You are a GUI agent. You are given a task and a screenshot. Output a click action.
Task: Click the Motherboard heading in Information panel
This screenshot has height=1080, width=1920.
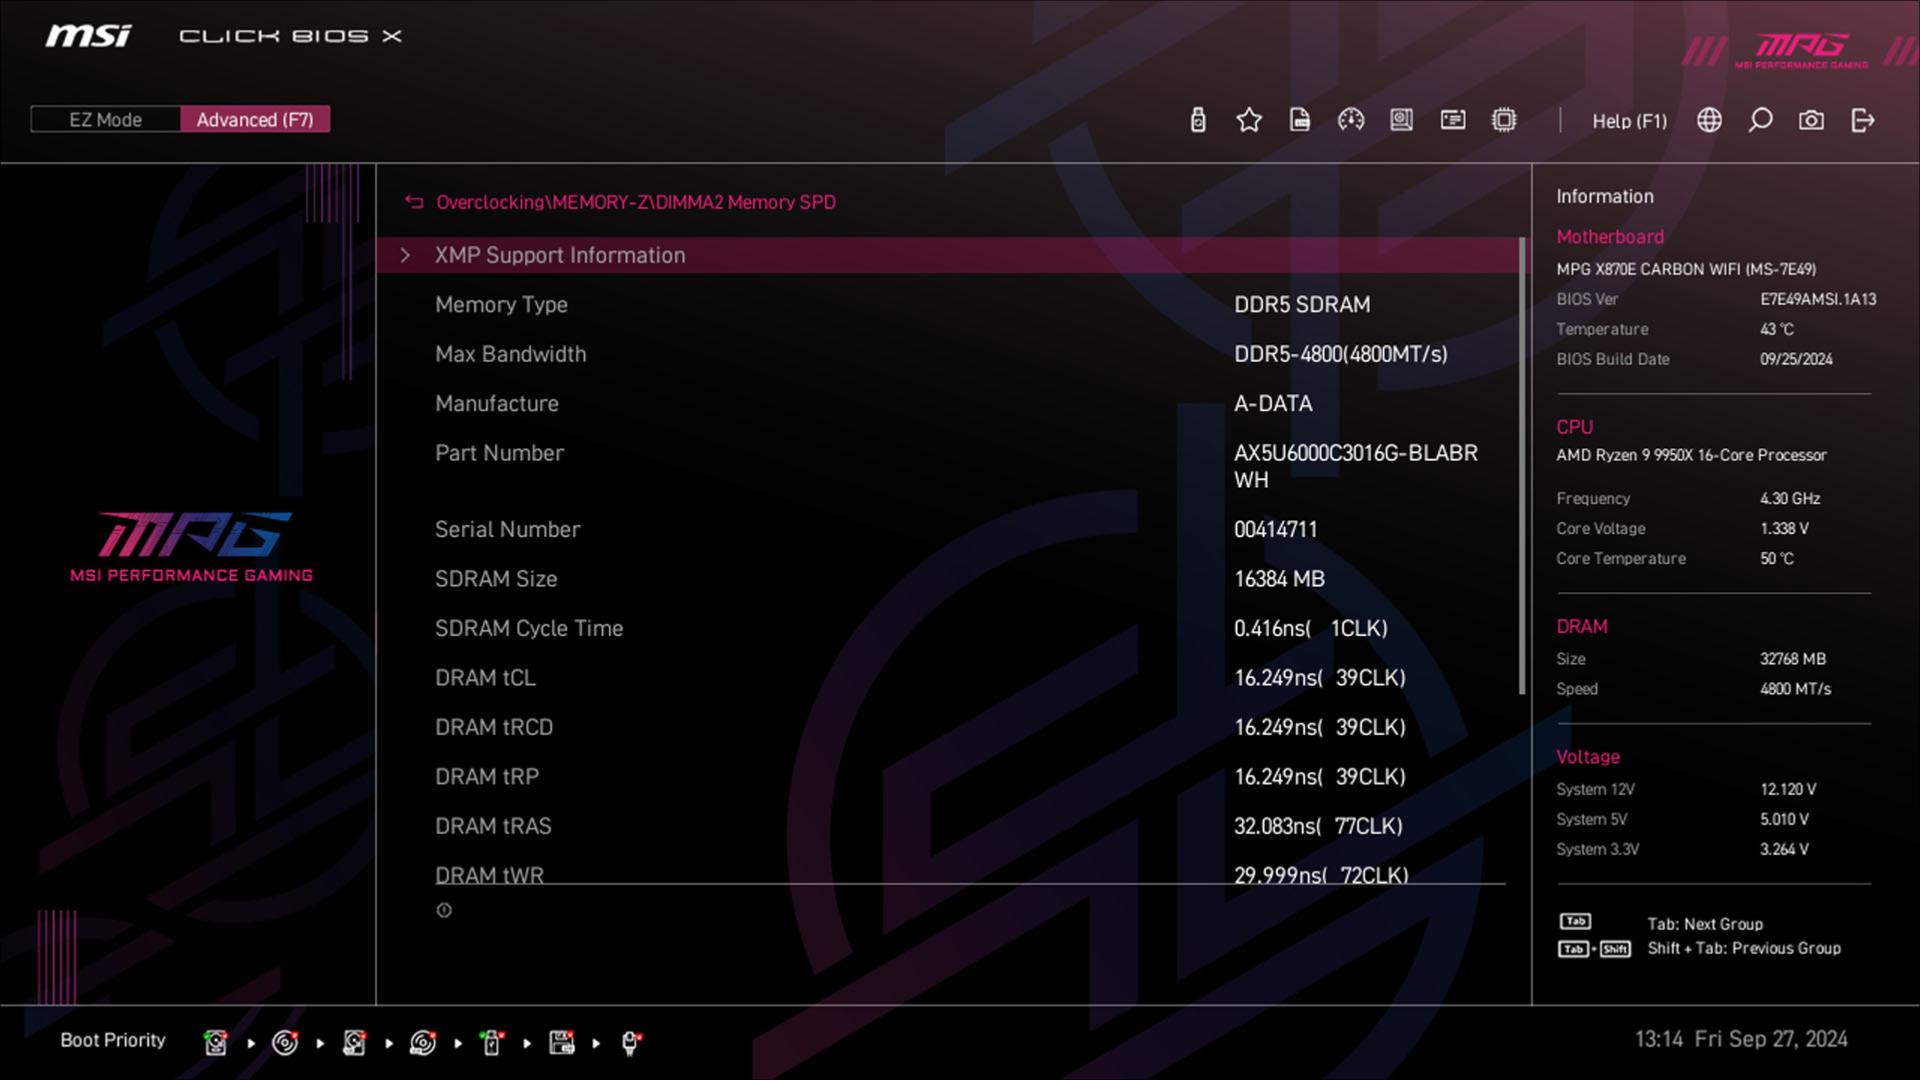point(1610,237)
